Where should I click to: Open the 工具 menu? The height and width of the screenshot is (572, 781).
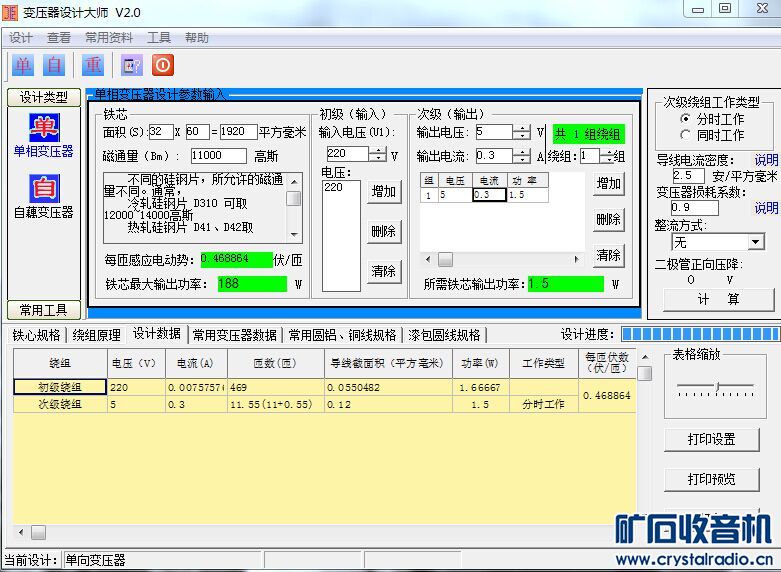[x=159, y=38]
